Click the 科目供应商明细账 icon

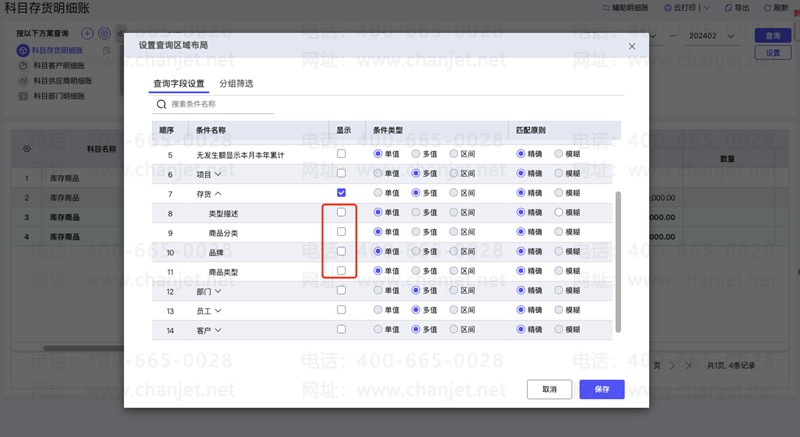click(x=22, y=81)
